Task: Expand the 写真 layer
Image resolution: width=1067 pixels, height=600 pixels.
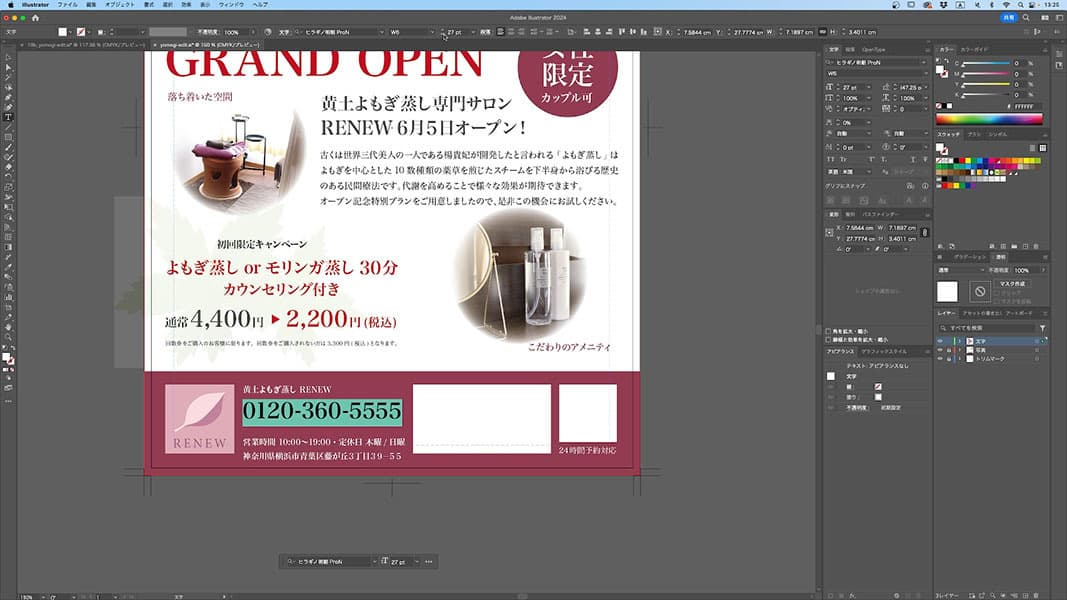Action: pos(958,349)
